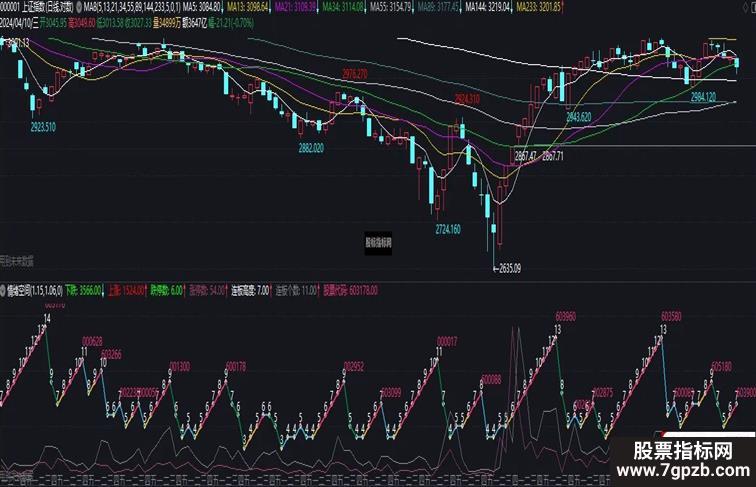Click stock code 600088 in lower chart
Viewport: 756px width, 487px height.
[491, 379]
